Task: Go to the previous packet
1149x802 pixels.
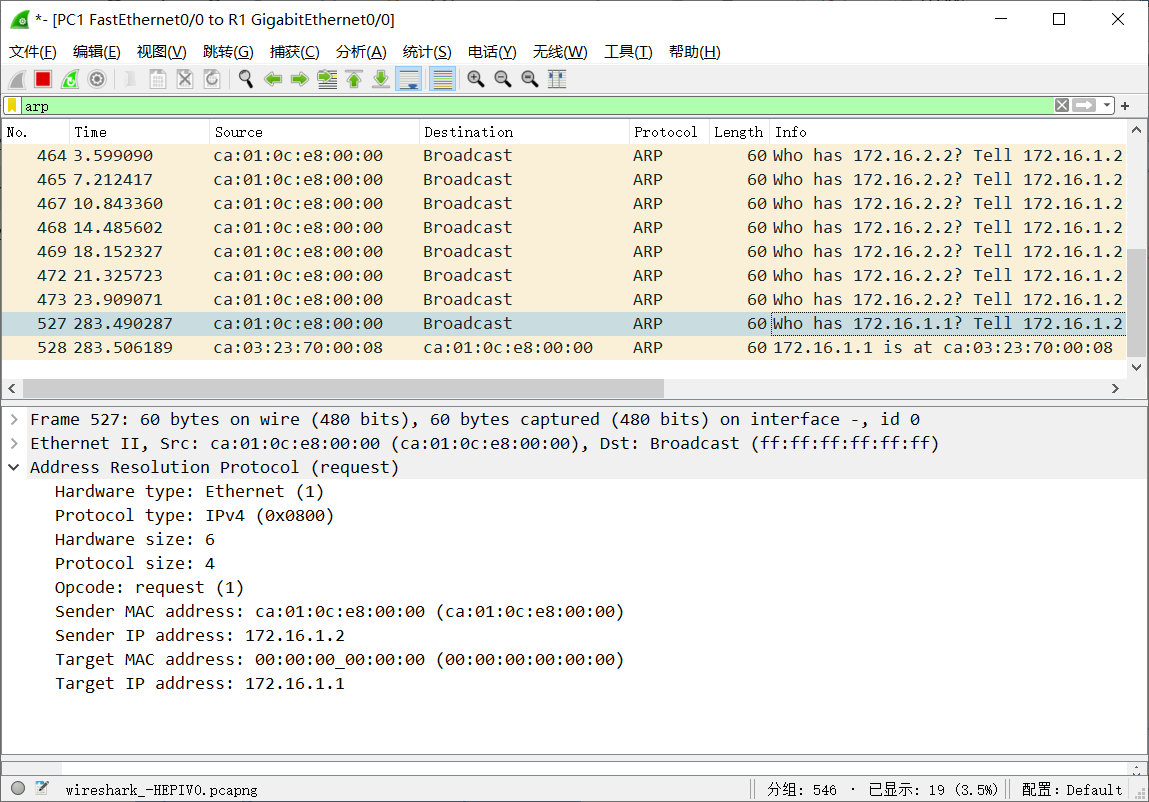Action: click(273, 78)
